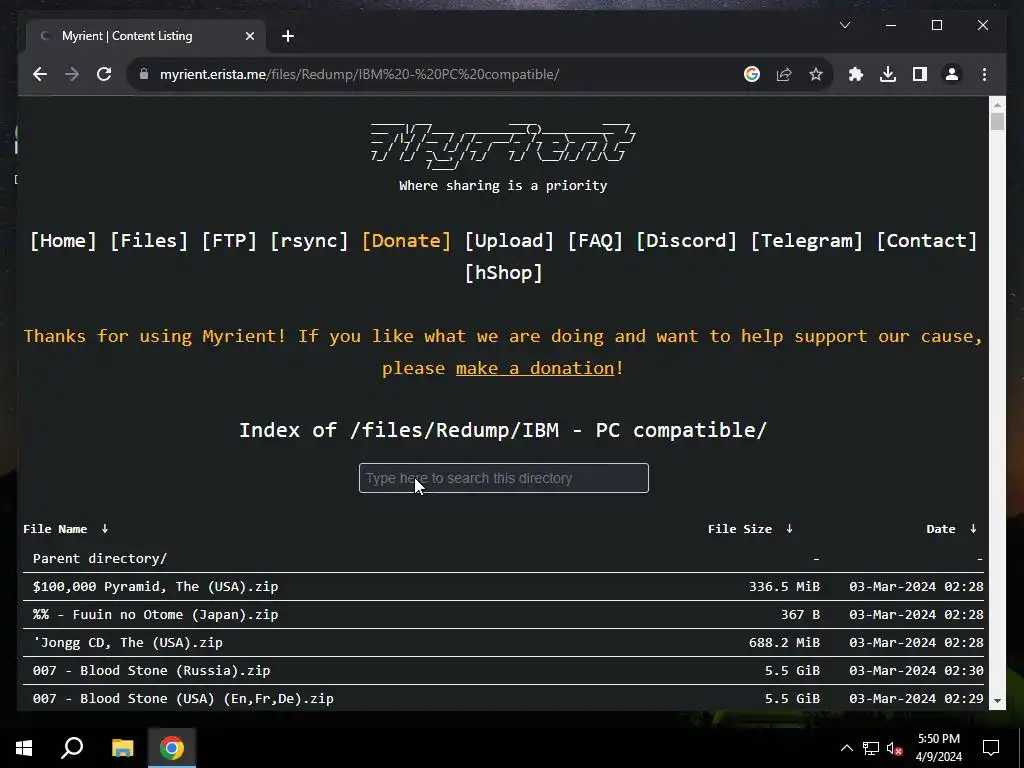Click the address bar URL
The height and width of the screenshot is (768, 1024).
359,74
